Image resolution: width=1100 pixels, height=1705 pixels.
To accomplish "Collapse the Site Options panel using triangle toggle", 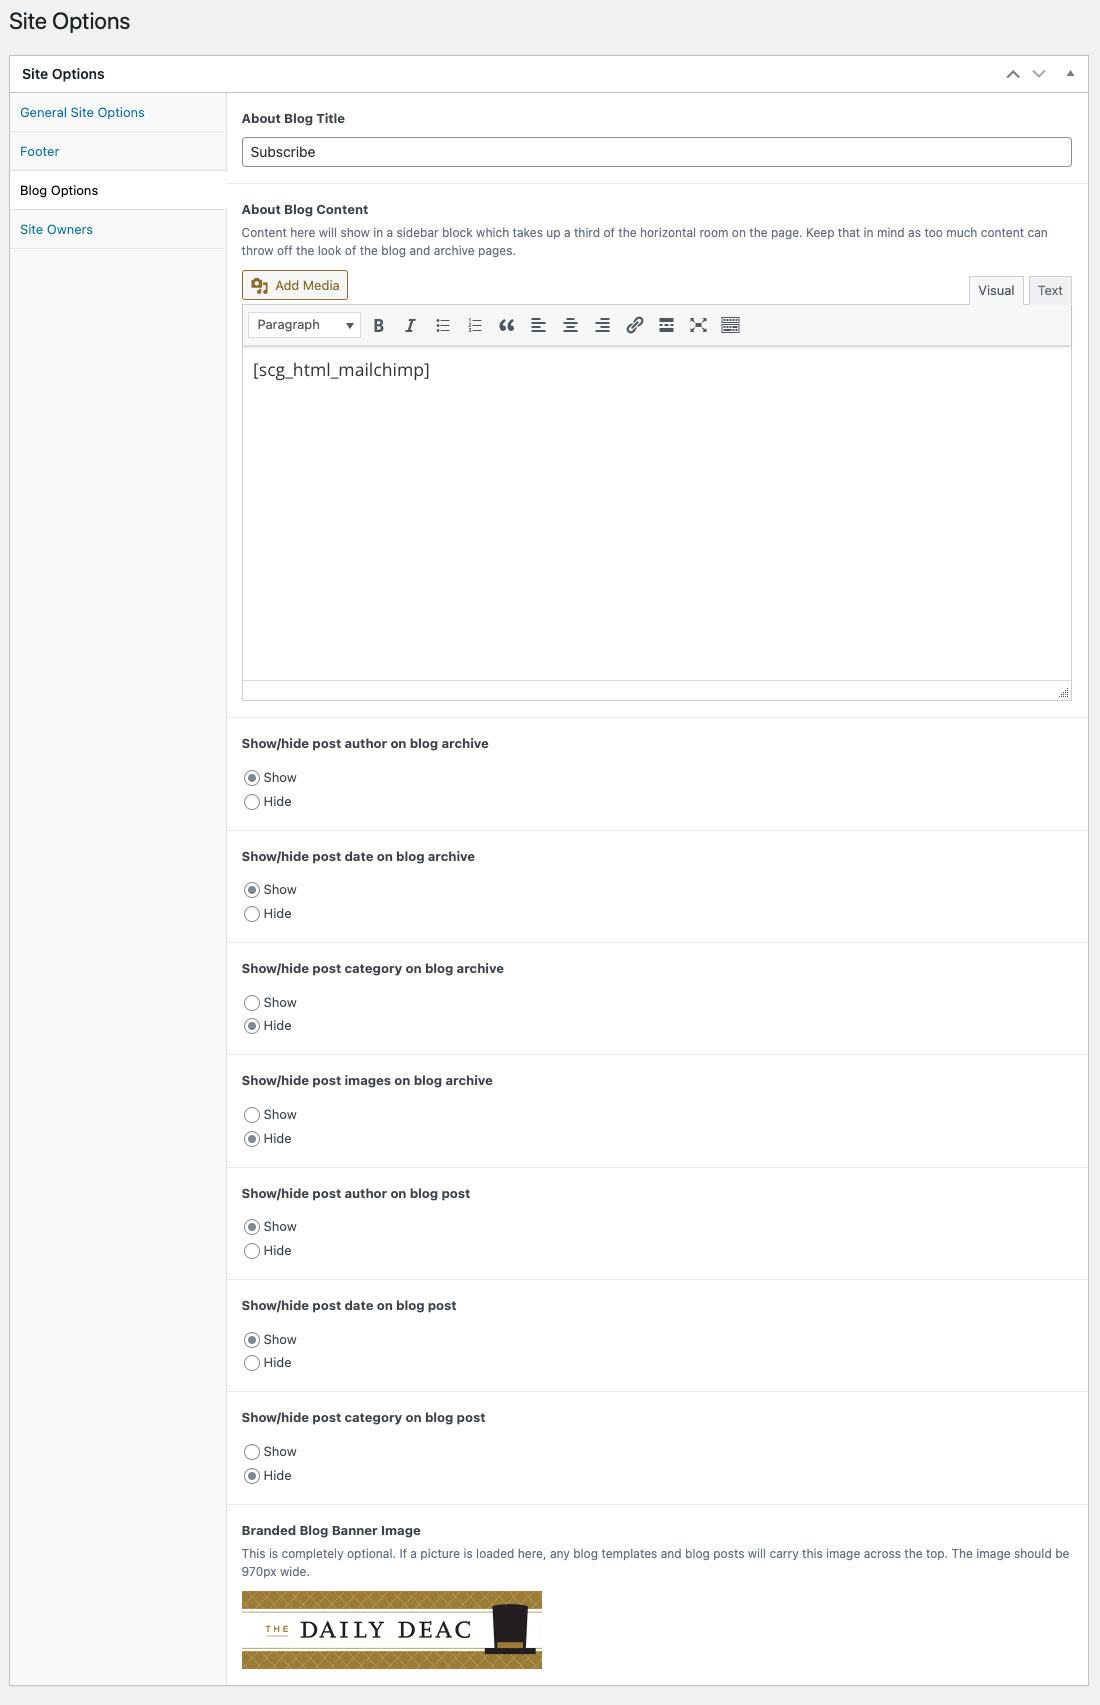I will [x=1070, y=73].
